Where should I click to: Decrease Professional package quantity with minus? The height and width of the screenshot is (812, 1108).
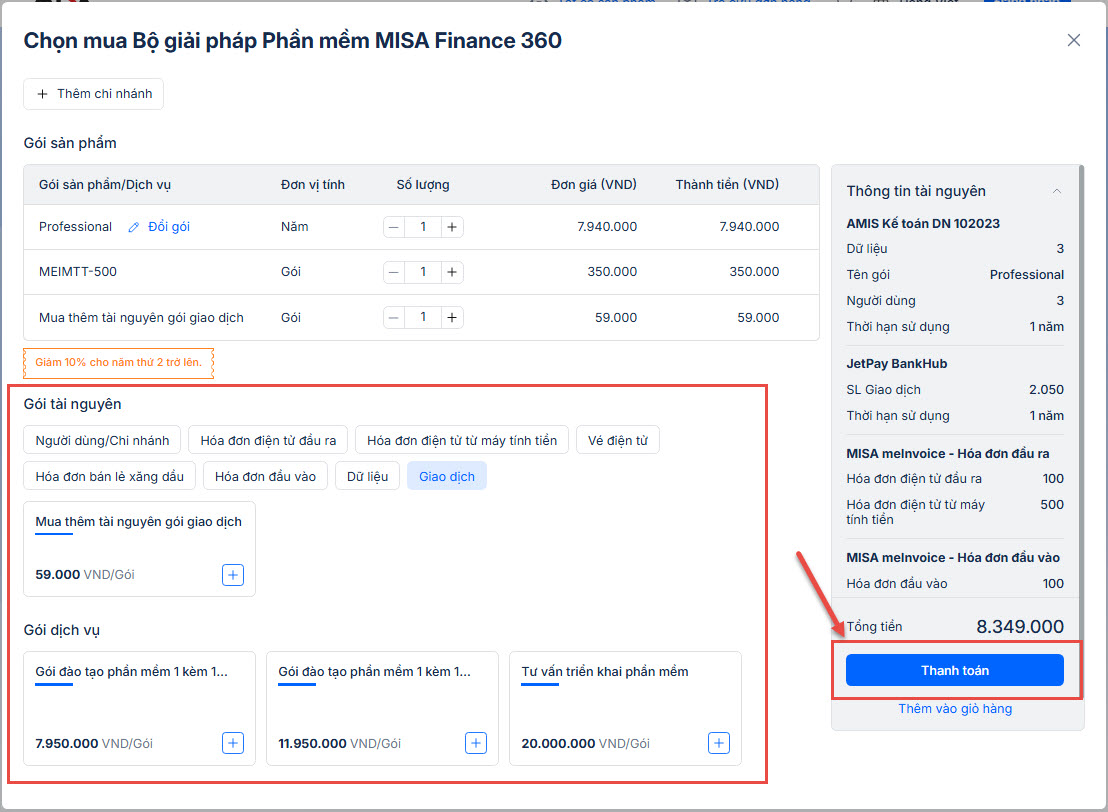click(394, 227)
